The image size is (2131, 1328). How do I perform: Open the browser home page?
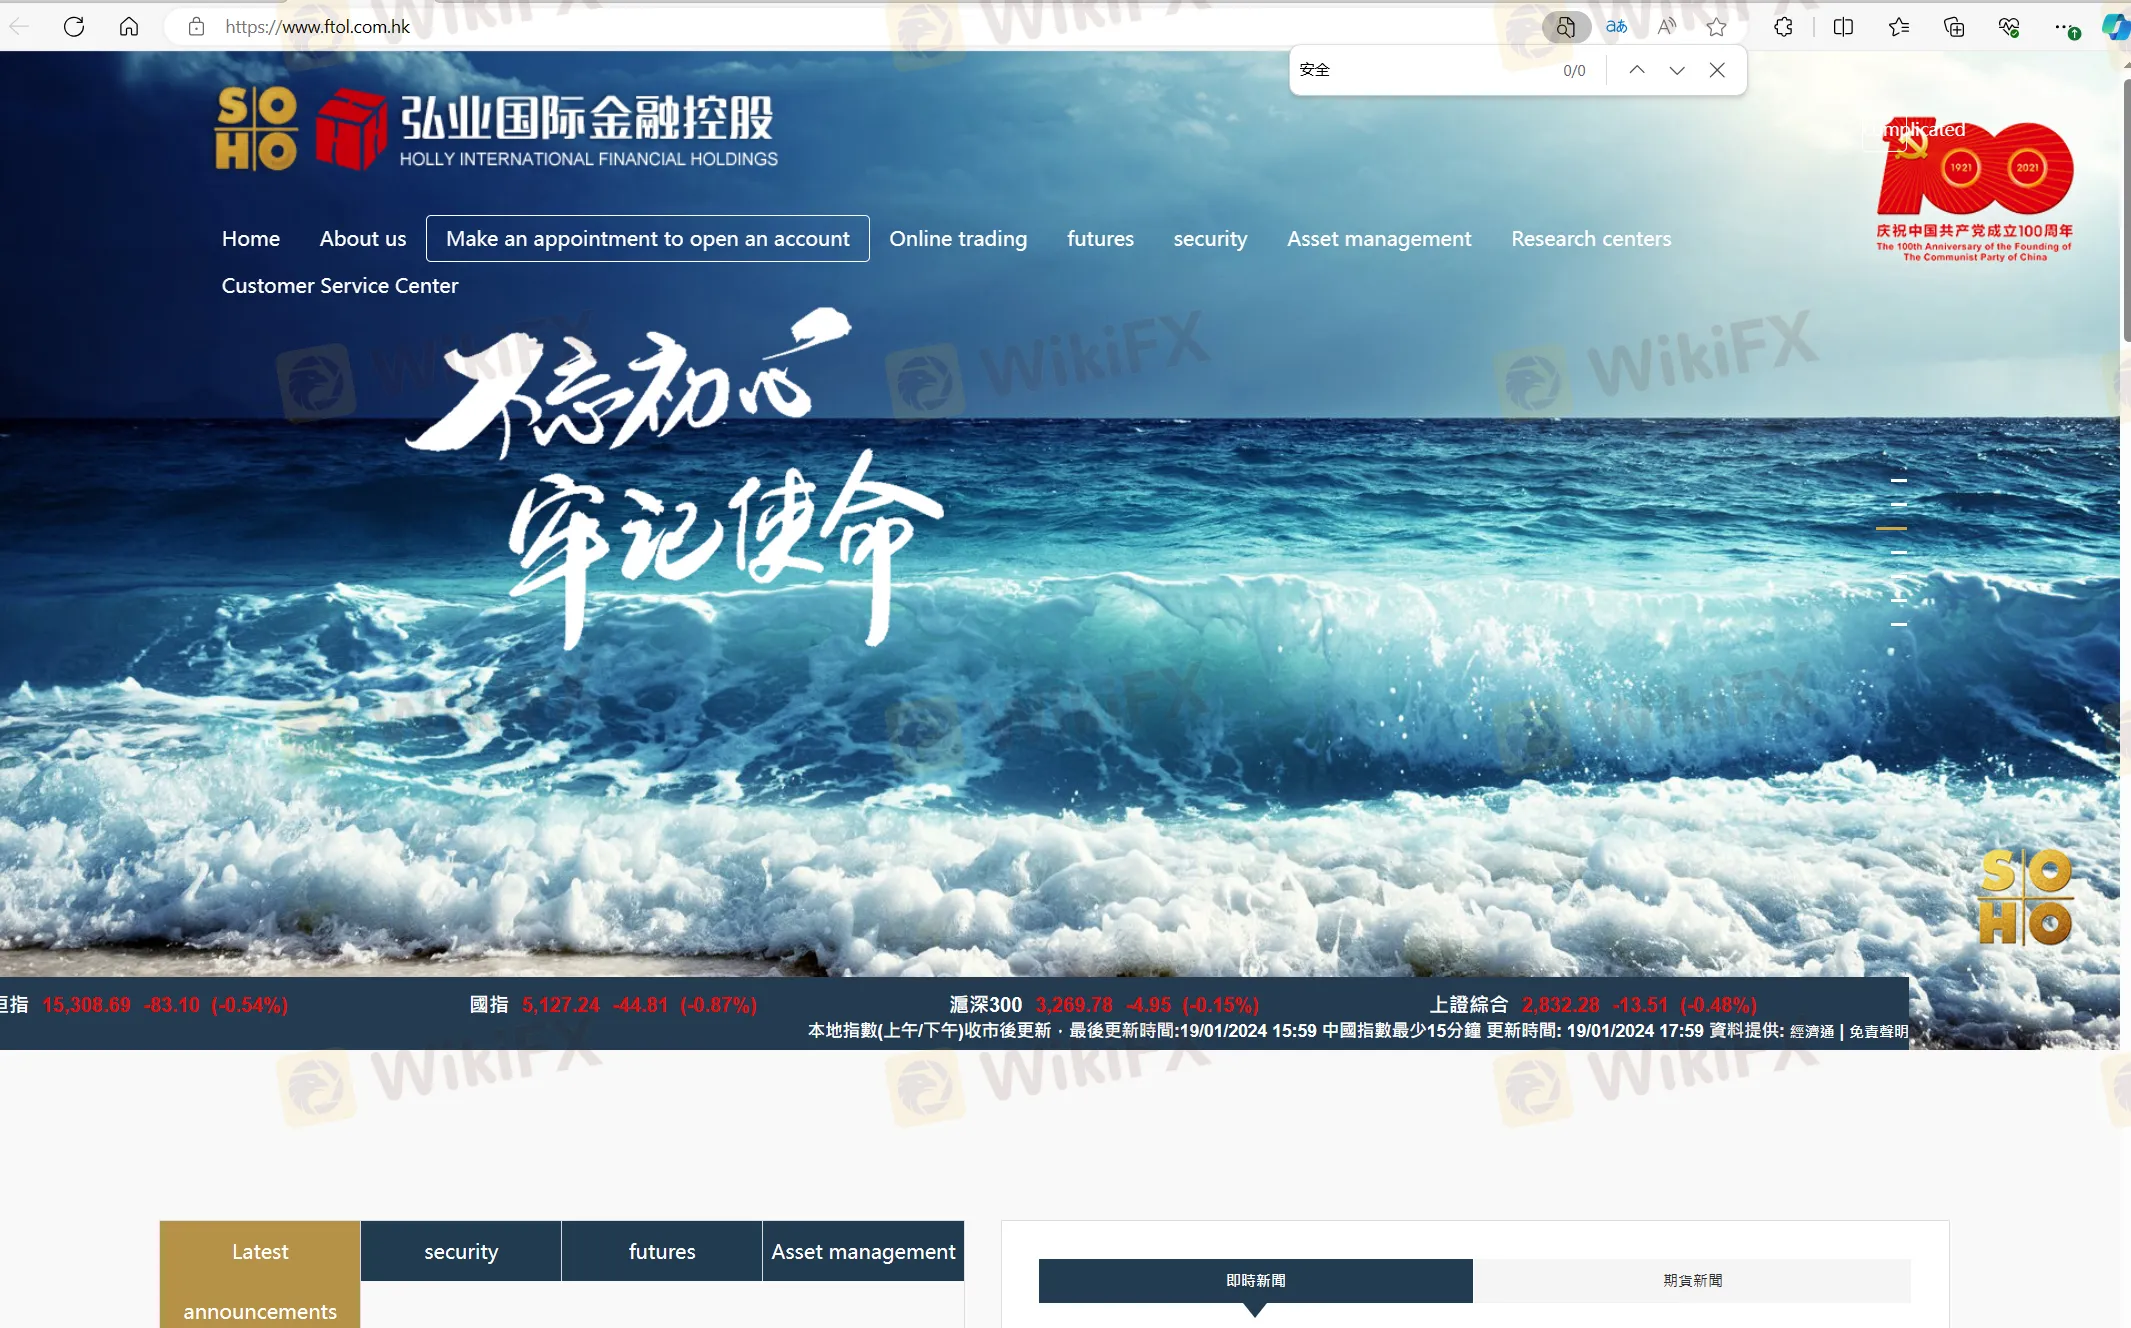[x=129, y=26]
